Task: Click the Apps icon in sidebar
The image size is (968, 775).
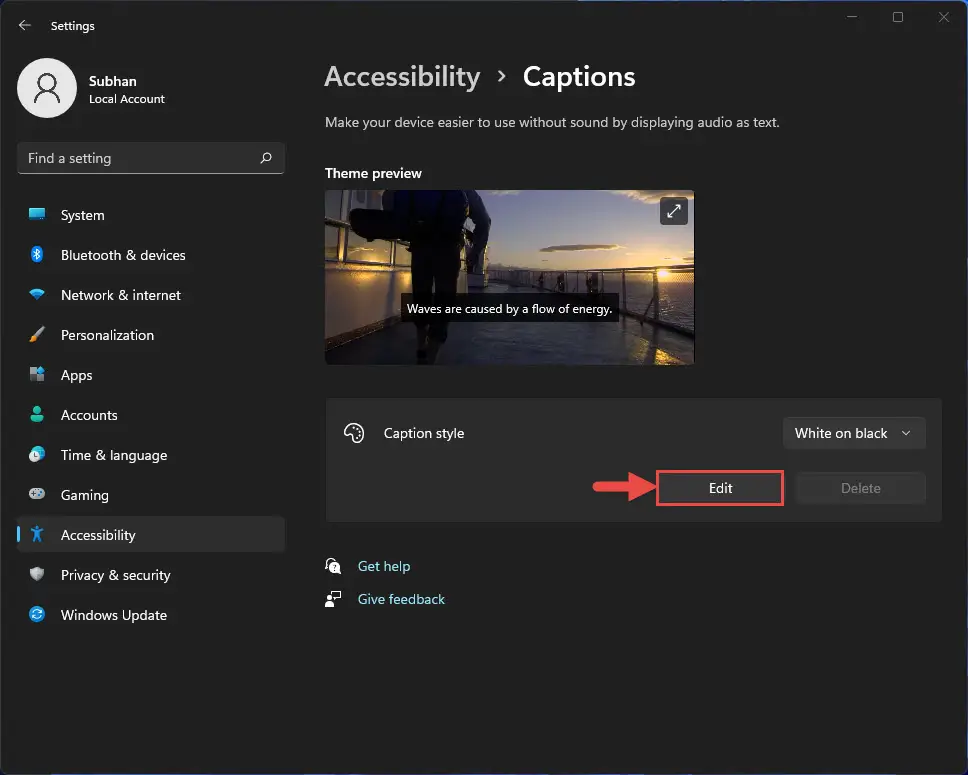Action: pos(37,374)
